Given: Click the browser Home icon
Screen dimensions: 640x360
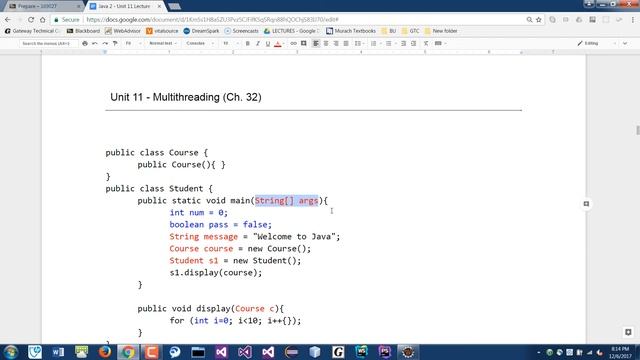Looking at the screenshot, I should (x=42, y=20).
